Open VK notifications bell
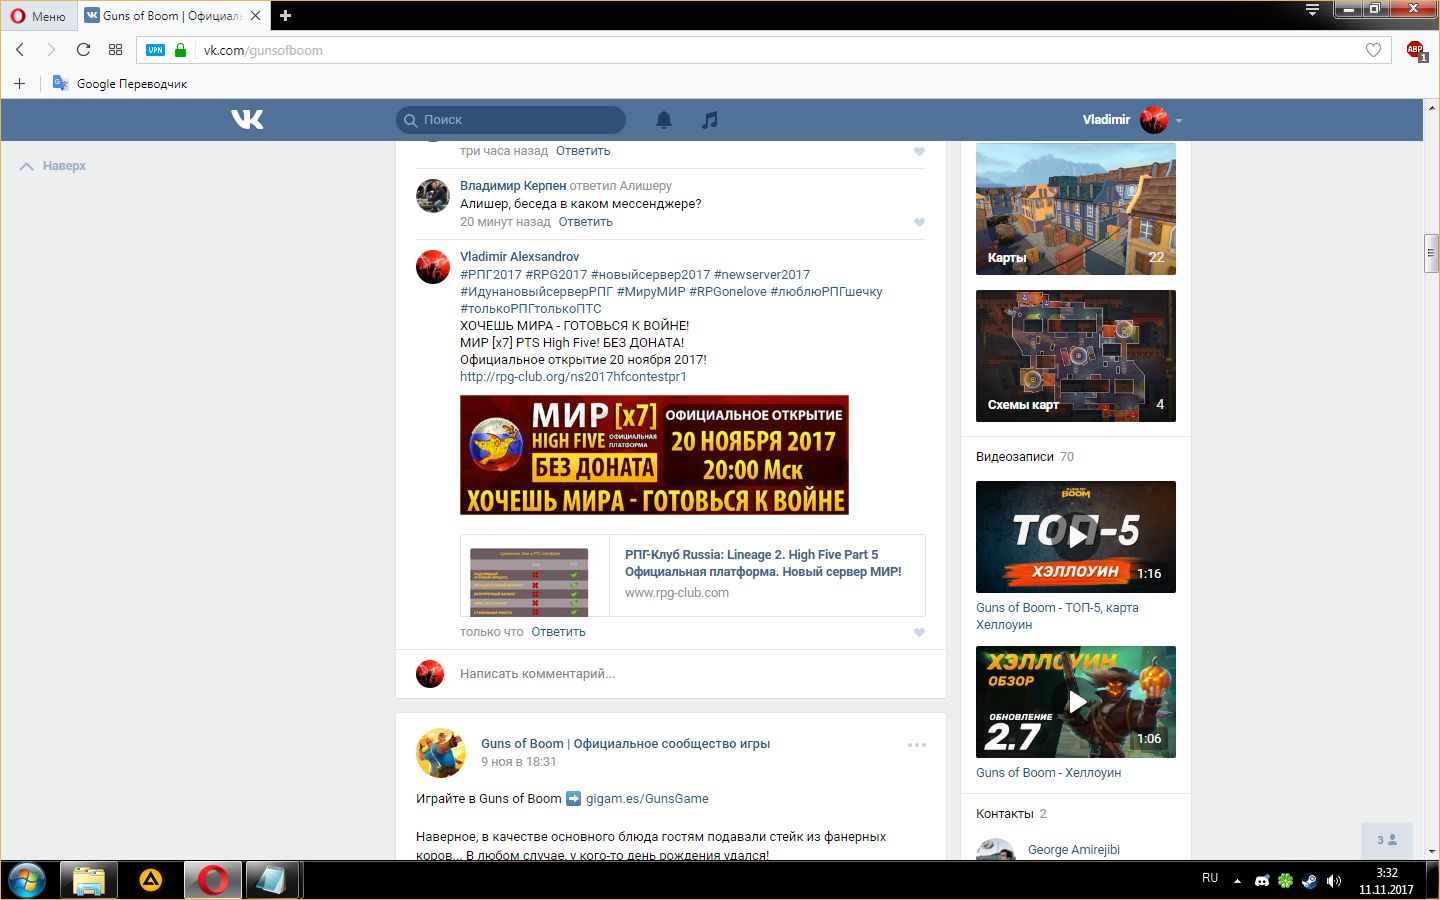 coord(663,120)
